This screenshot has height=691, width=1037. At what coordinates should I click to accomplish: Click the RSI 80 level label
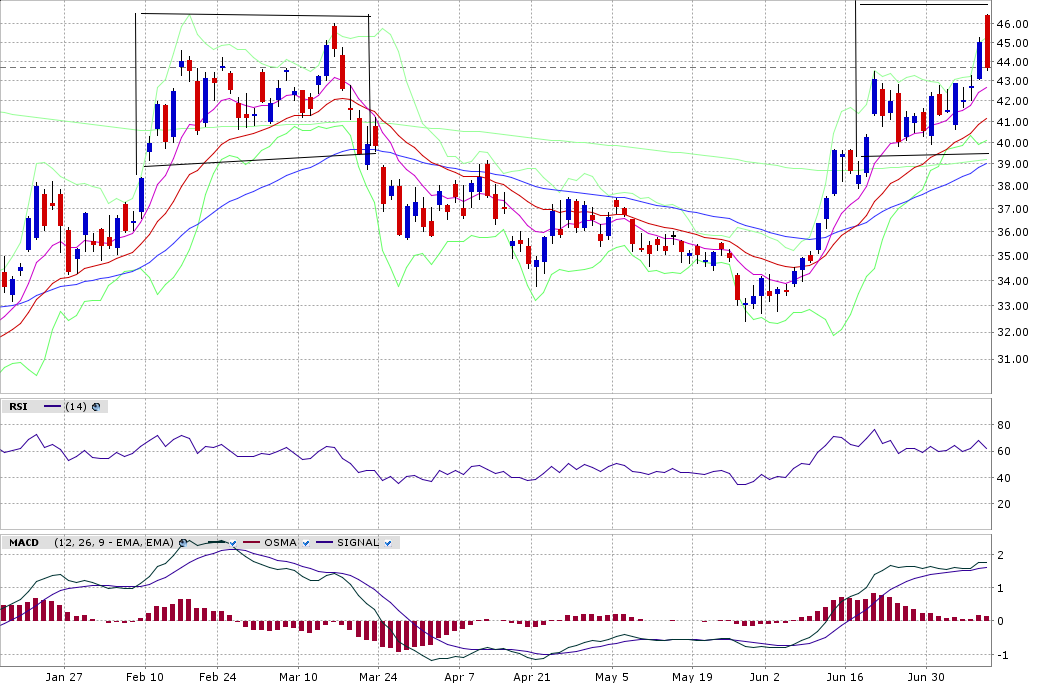(x=1004, y=425)
